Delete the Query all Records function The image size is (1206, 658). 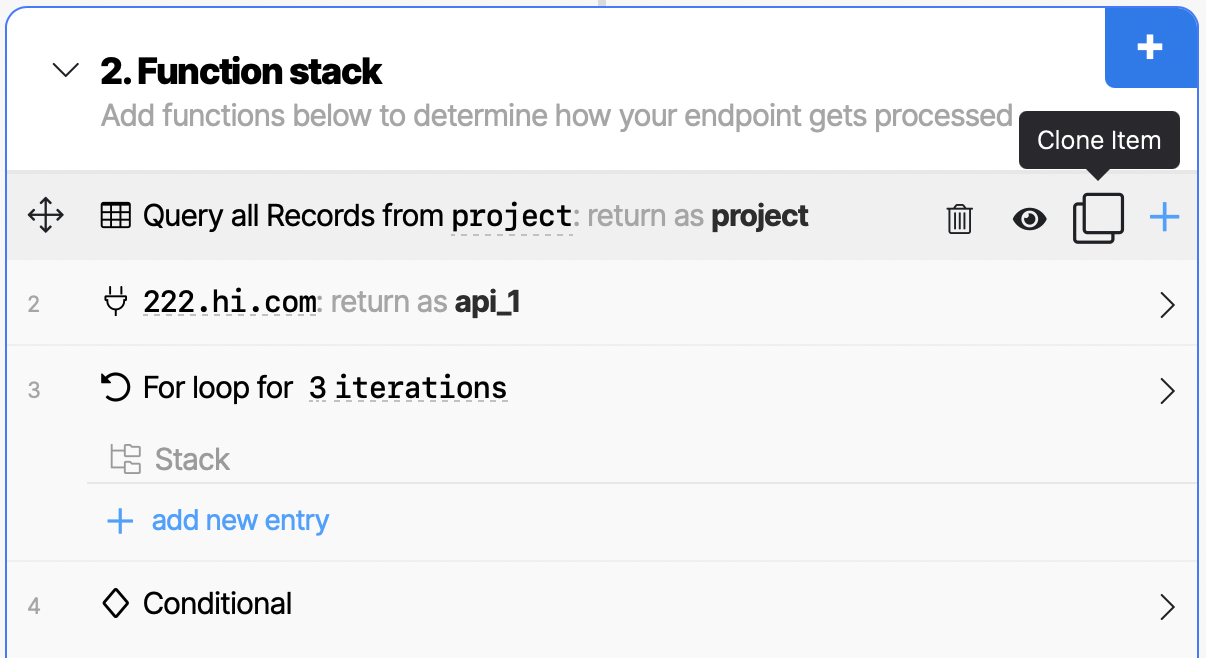959,218
